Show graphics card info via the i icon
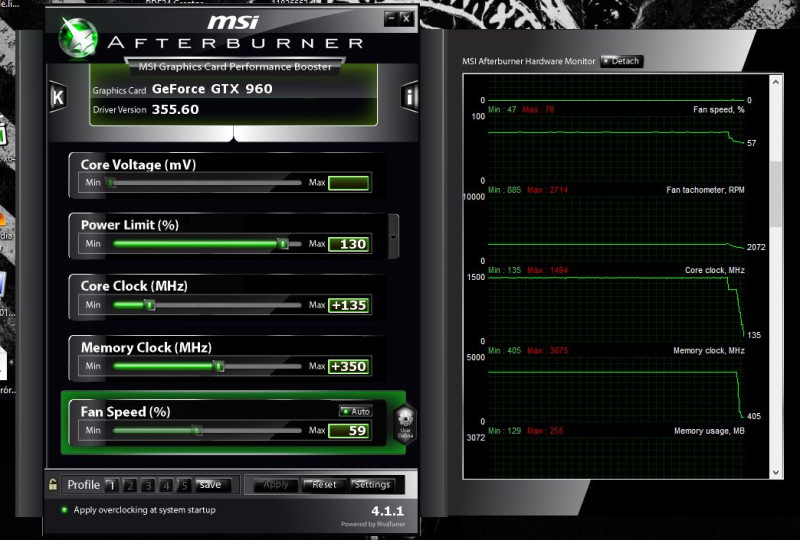This screenshot has width=800, height=540. pyautogui.click(x=410, y=96)
